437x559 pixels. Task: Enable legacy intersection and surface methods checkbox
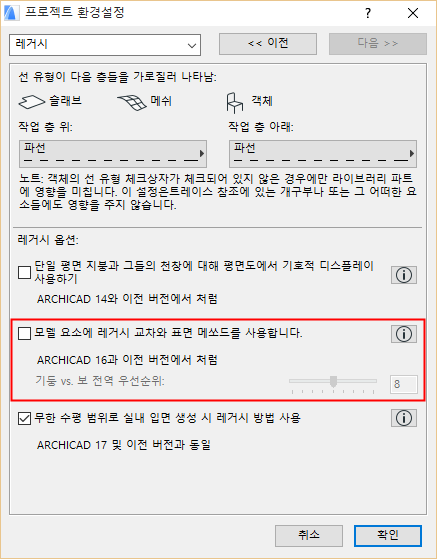(24, 334)
